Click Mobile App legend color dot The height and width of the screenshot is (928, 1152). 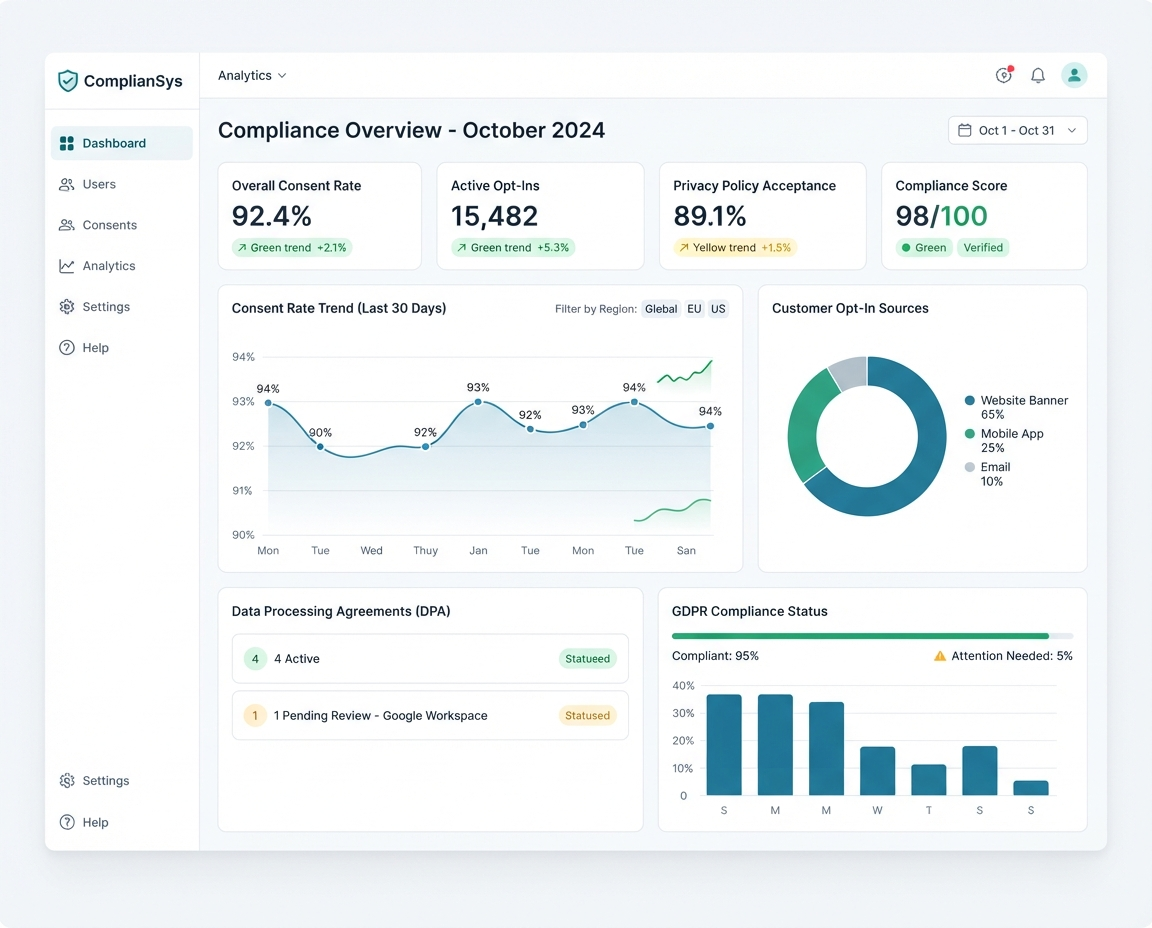coord(970,434)
